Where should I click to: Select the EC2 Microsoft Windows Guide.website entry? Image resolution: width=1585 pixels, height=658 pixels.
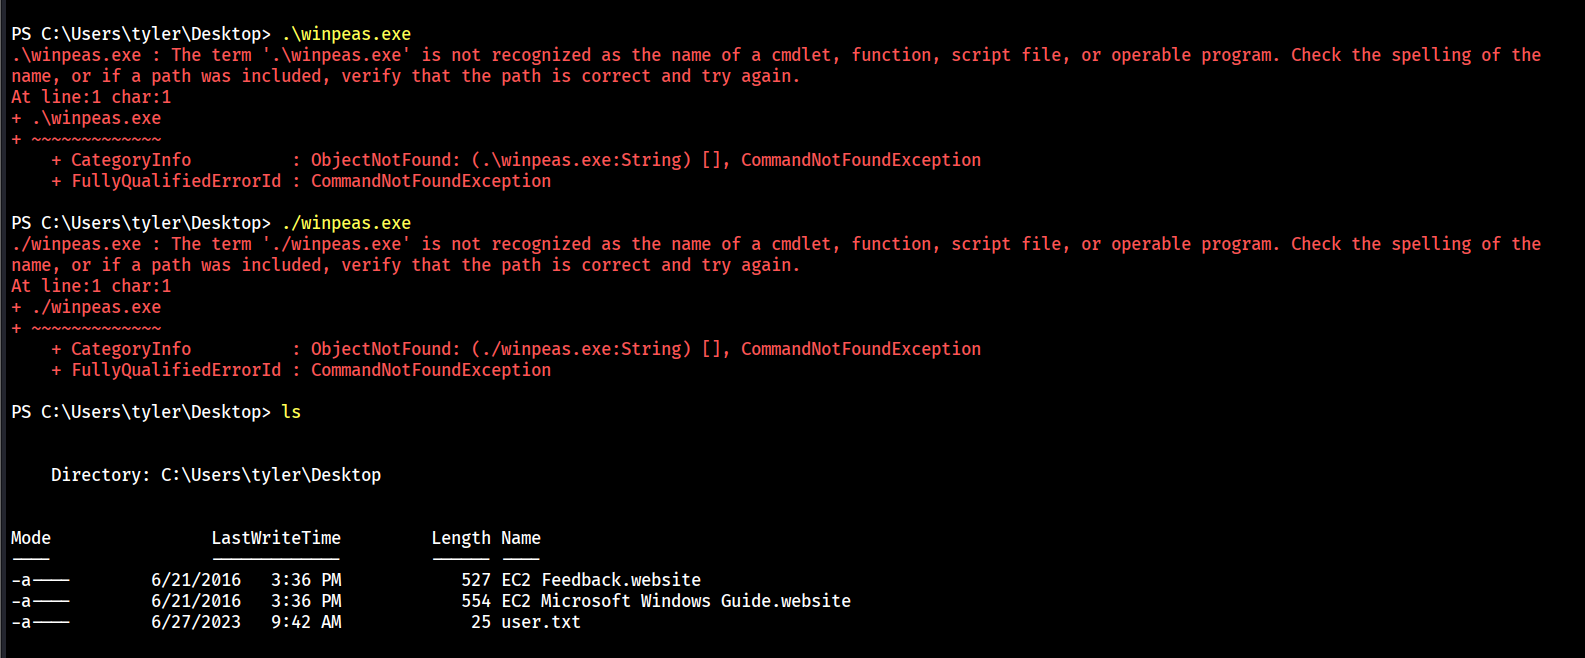pos(675,601)
